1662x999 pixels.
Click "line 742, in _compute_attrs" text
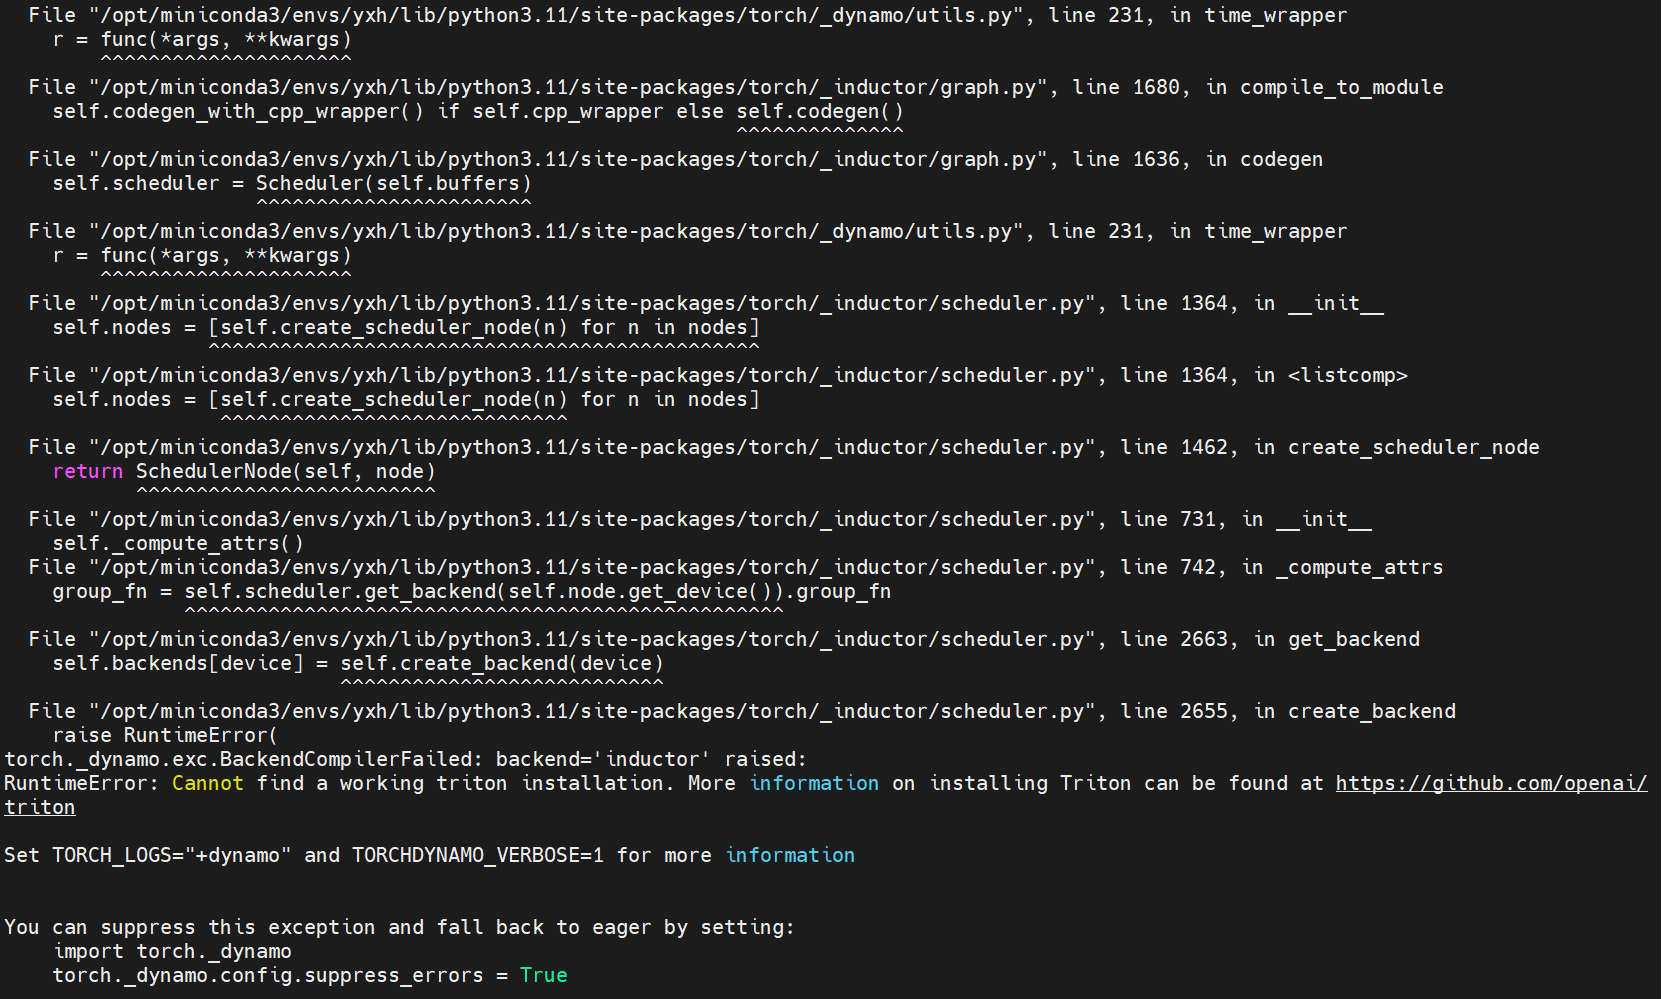tap(1282, 567)
